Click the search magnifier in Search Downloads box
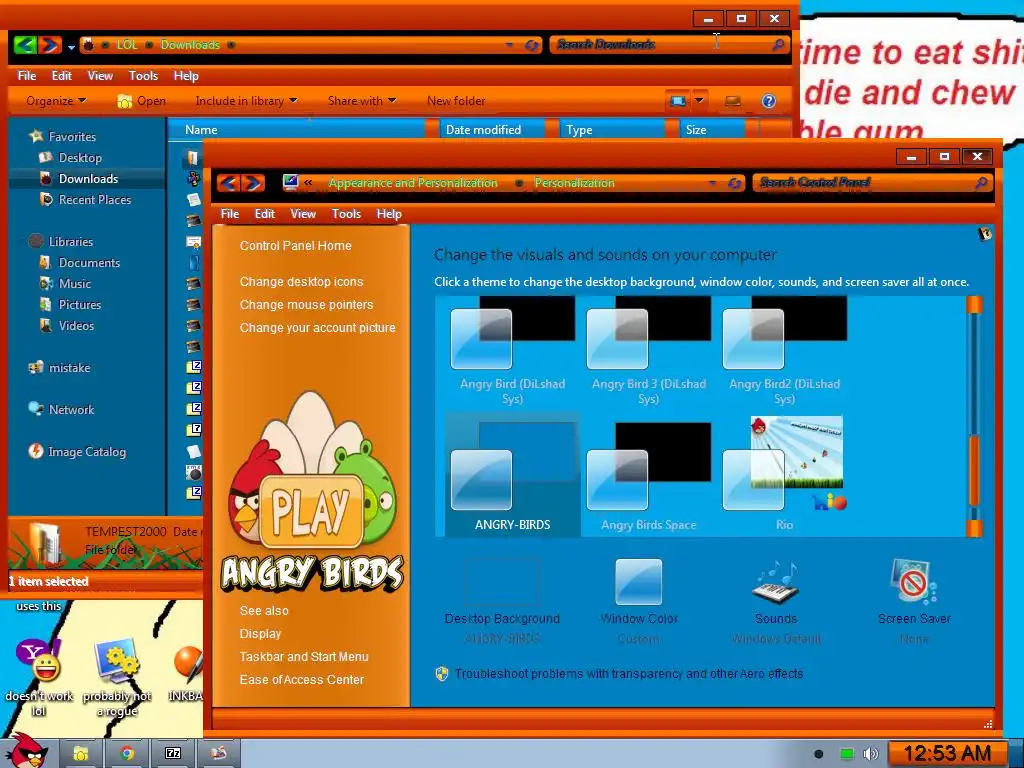This screenshot has height=768, width=1024. [778, 44]
